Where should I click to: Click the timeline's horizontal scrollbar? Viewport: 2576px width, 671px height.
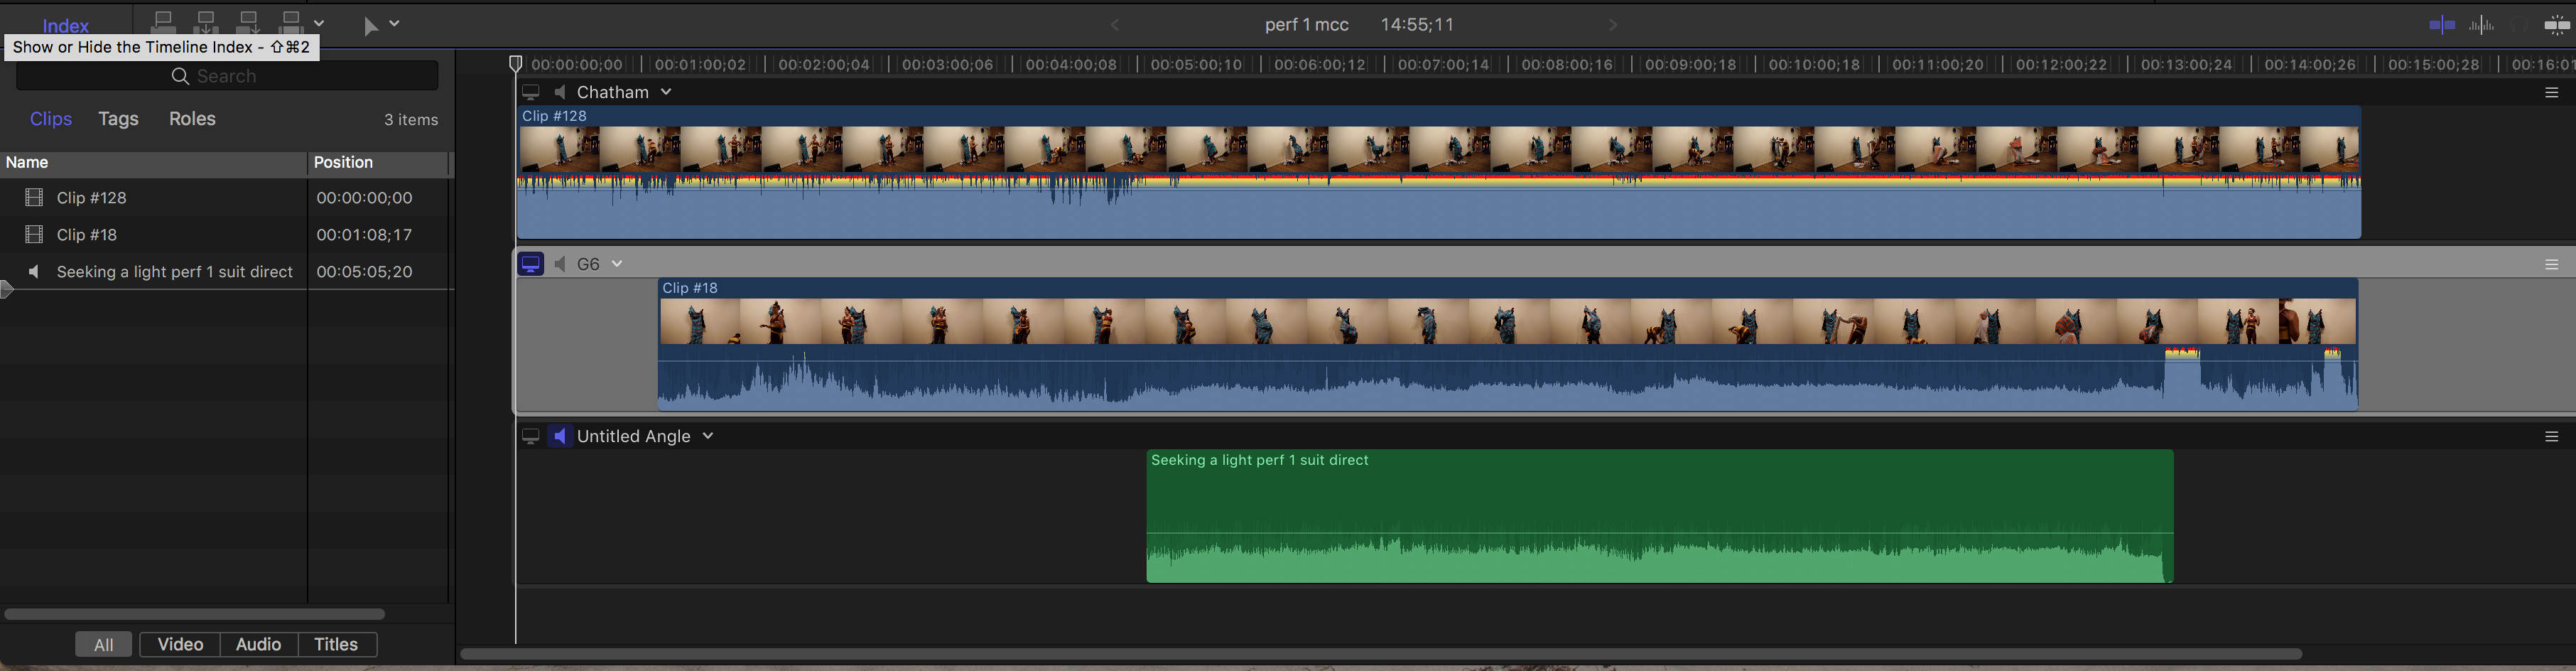pyautogui.click(x=1380, y=654)
